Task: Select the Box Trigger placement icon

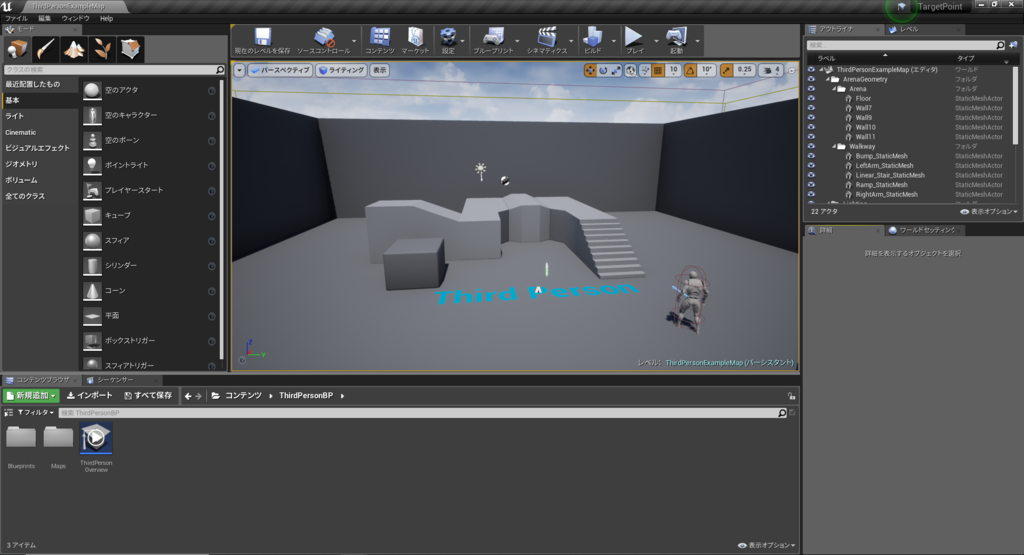Action: pos(92,341)
